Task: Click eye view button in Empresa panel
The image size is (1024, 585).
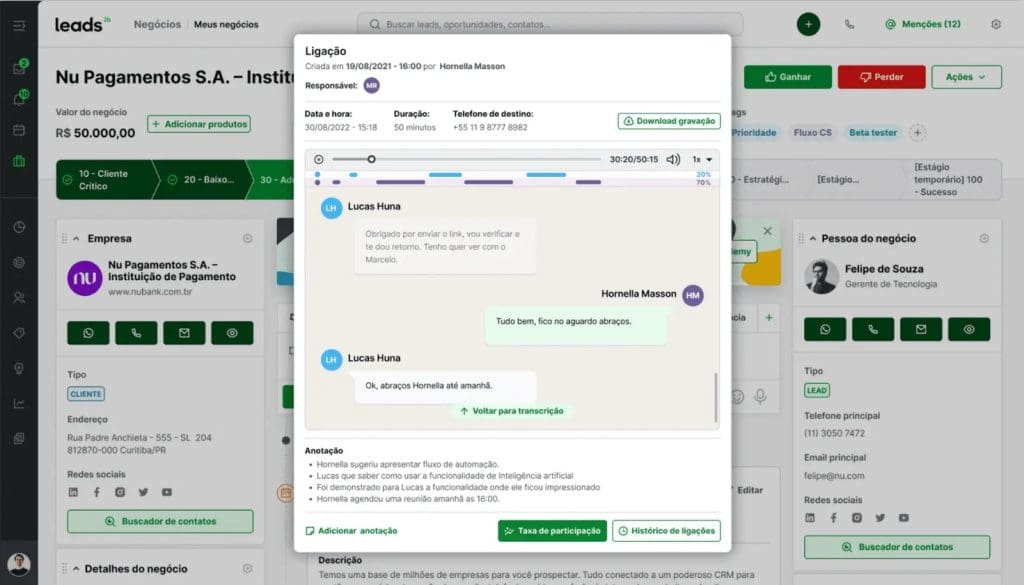Action: (x=232, y=333)
